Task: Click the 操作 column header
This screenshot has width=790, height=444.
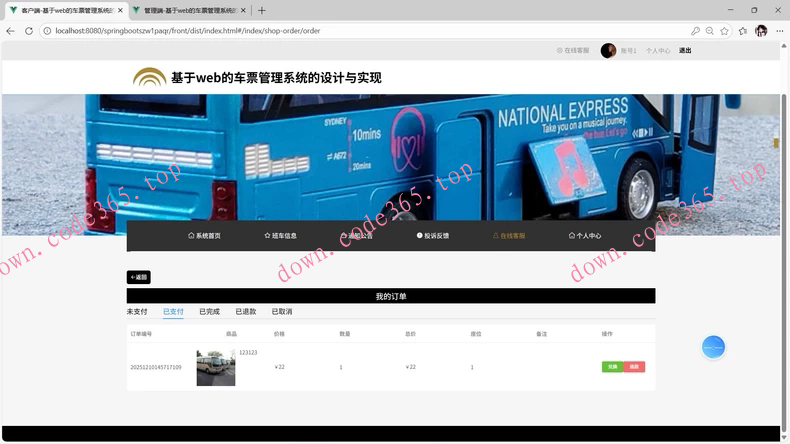Action: pyautogui.click(x=607, y=334)
